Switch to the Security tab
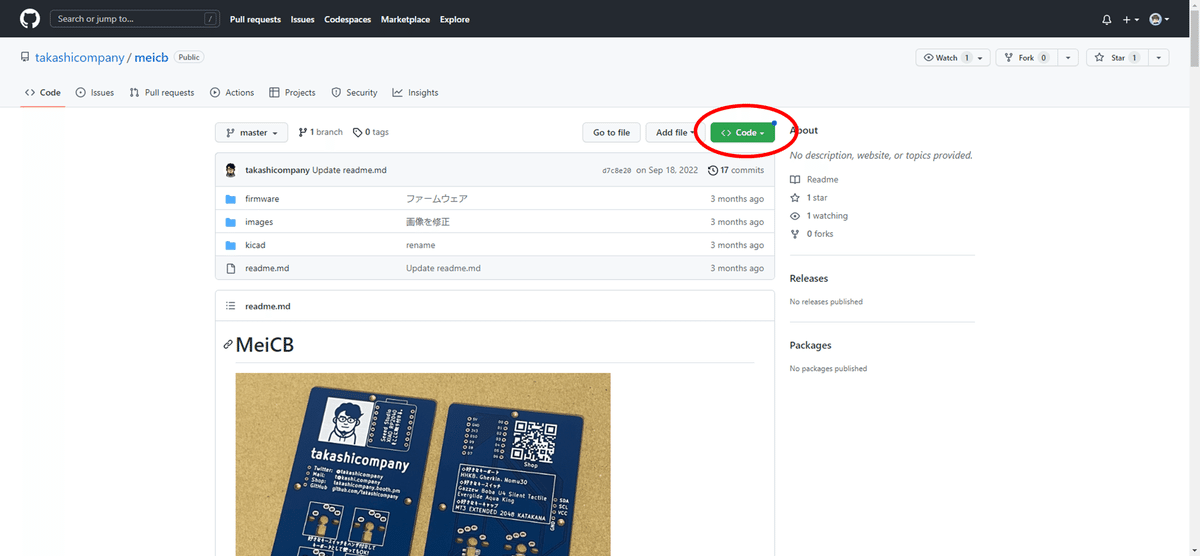Image resolution: width=1200 pixels, height=556 pixels. 354,92
